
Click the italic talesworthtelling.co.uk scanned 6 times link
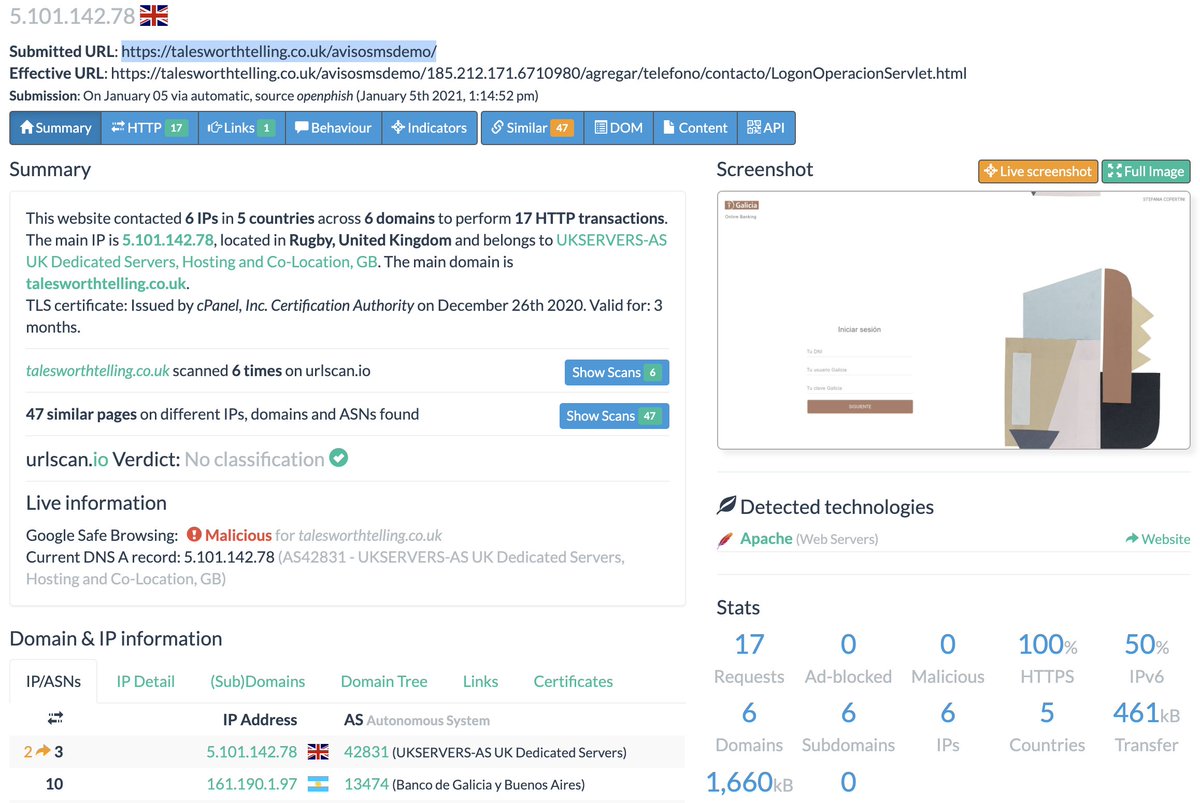click(98, 371)
